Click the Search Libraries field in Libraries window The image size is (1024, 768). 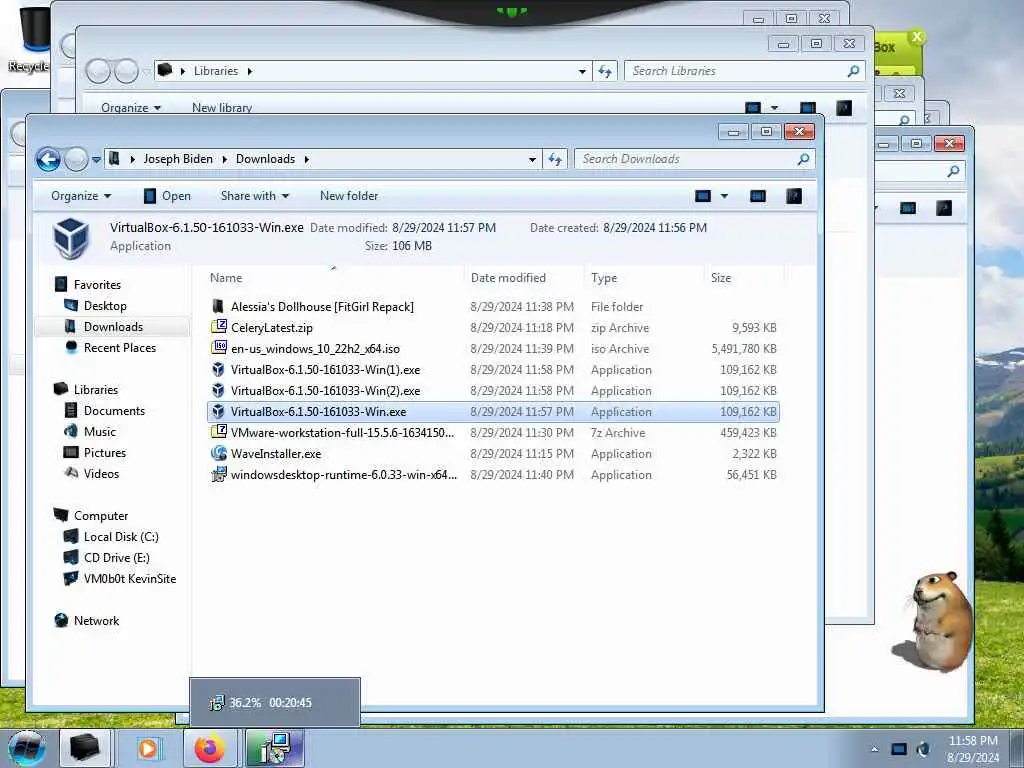(x=744, y=71)
